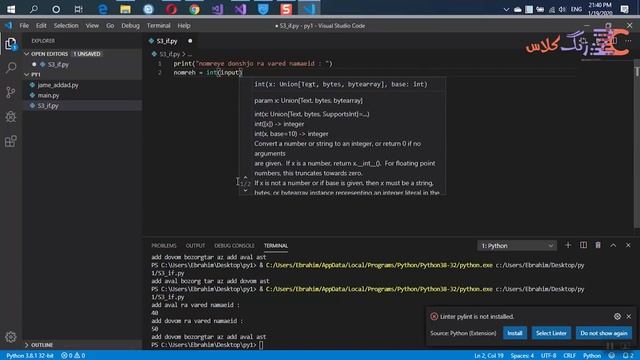Close the terminal panel
This screenshot has width=640, height=360.
click(x=628, y=245)
